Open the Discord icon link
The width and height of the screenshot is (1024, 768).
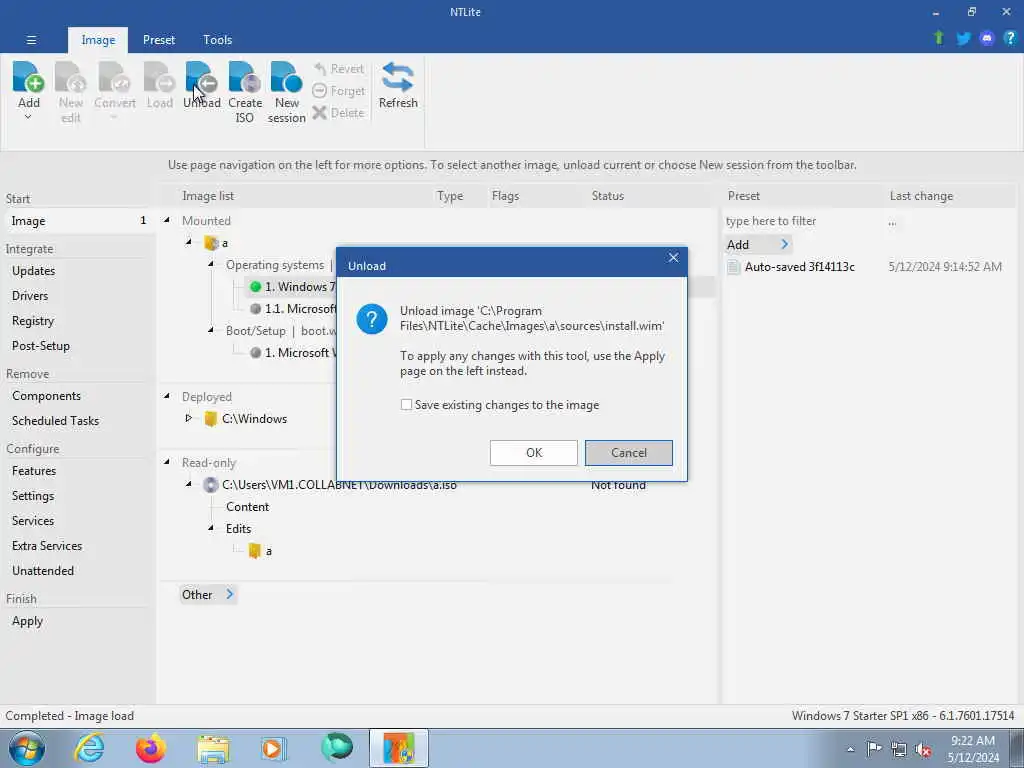tap(987, 38)
